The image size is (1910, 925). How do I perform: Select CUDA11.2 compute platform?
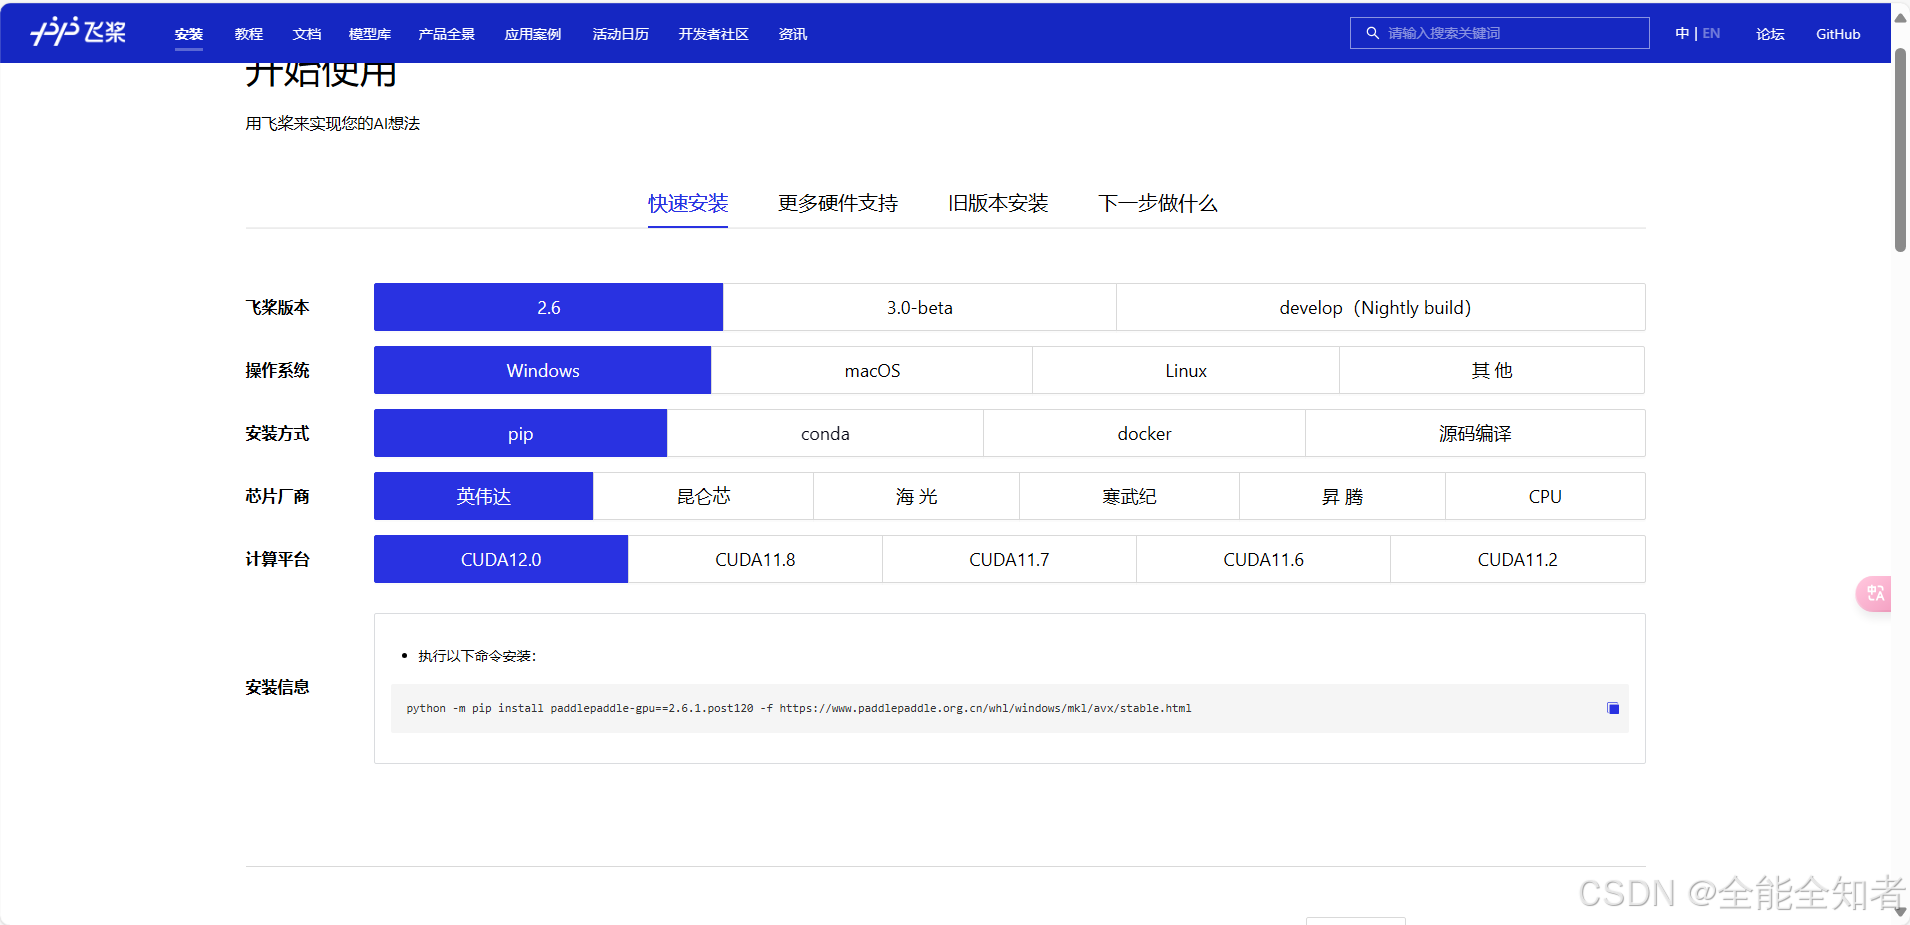pyautogui.click(x=1517, y=559)
